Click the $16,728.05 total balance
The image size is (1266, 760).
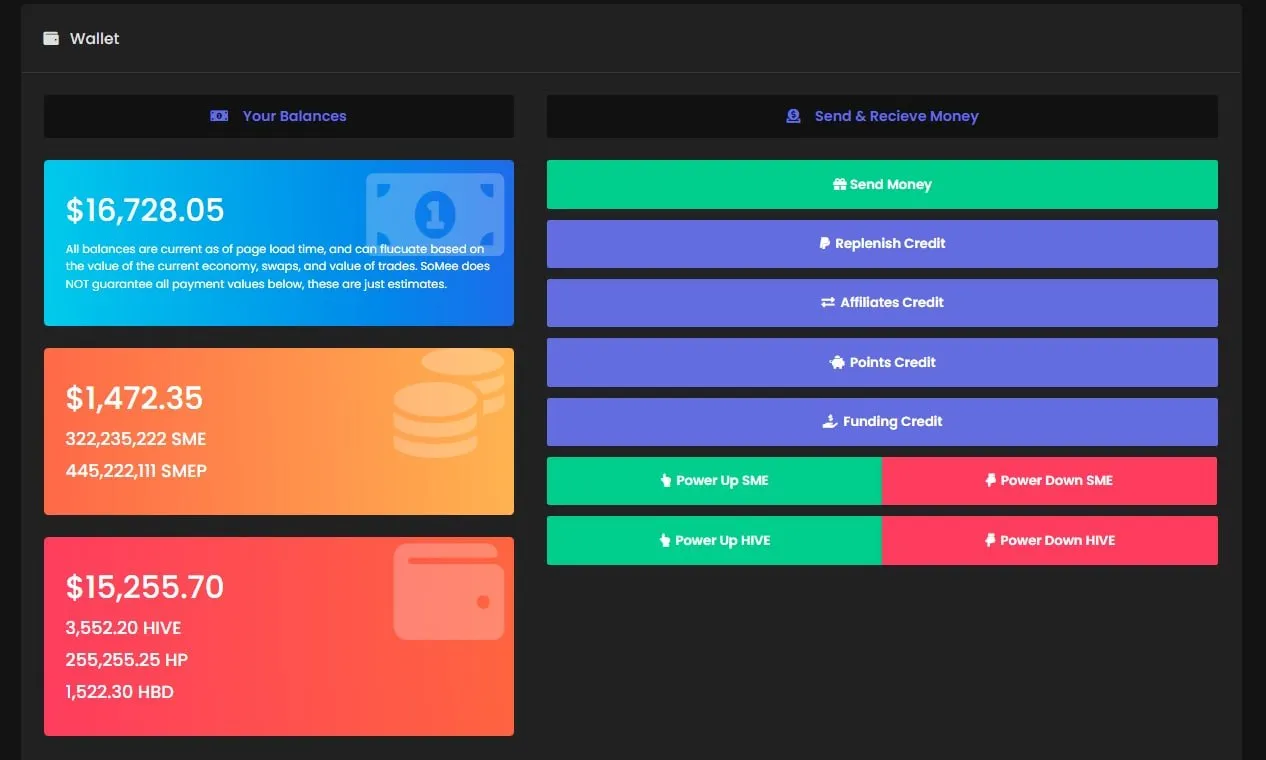click(145, 210)
